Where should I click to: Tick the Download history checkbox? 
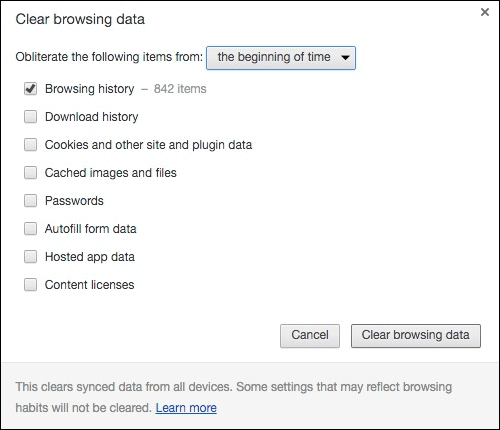[30, 117]
